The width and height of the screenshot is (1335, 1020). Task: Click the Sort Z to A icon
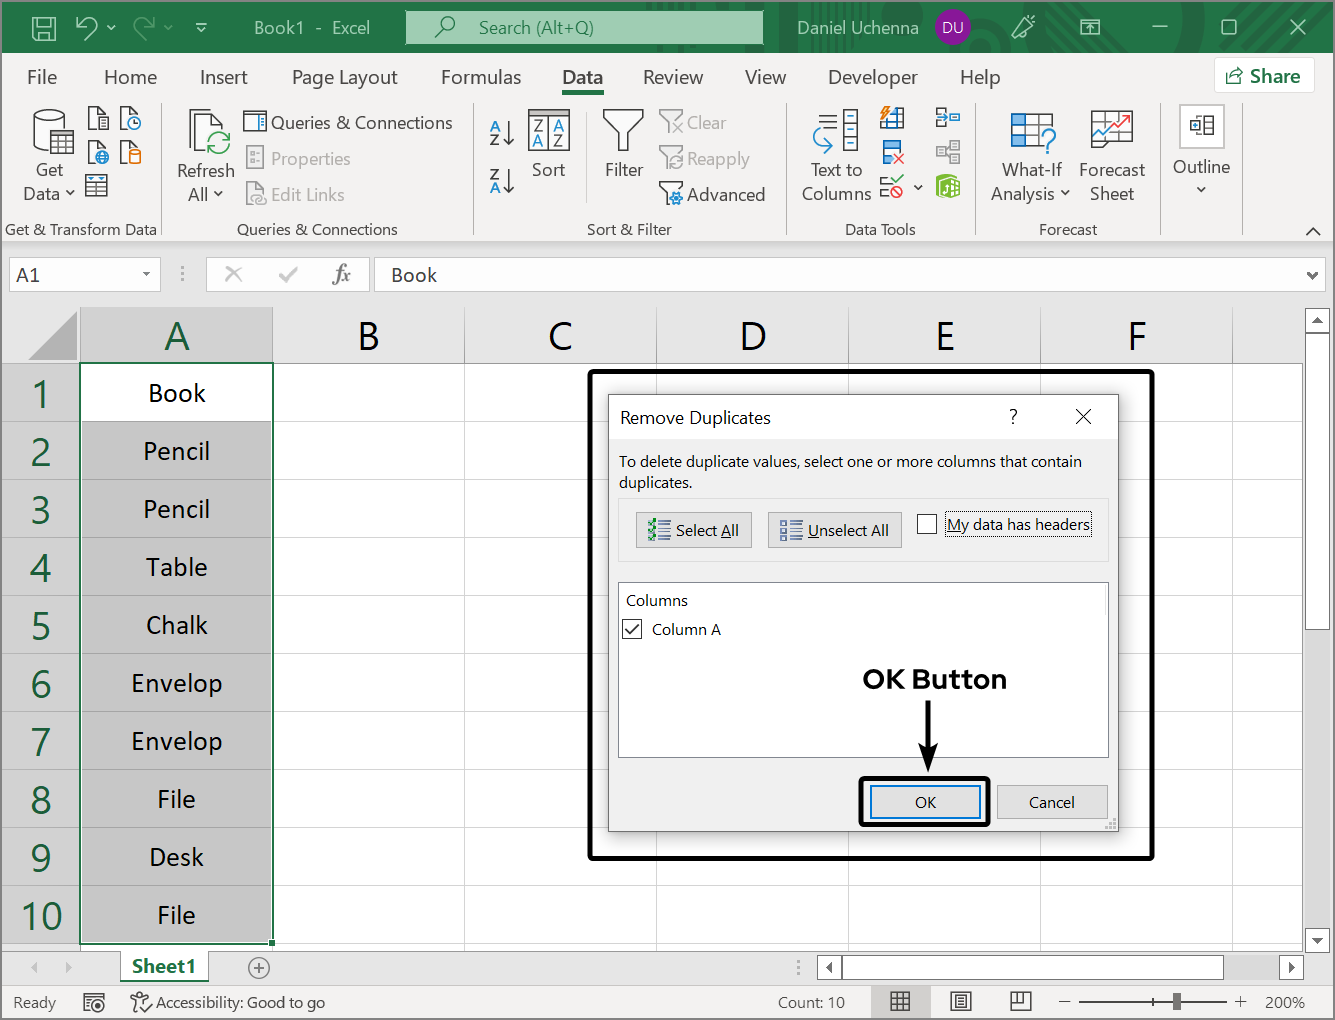(x=501, y=181)
